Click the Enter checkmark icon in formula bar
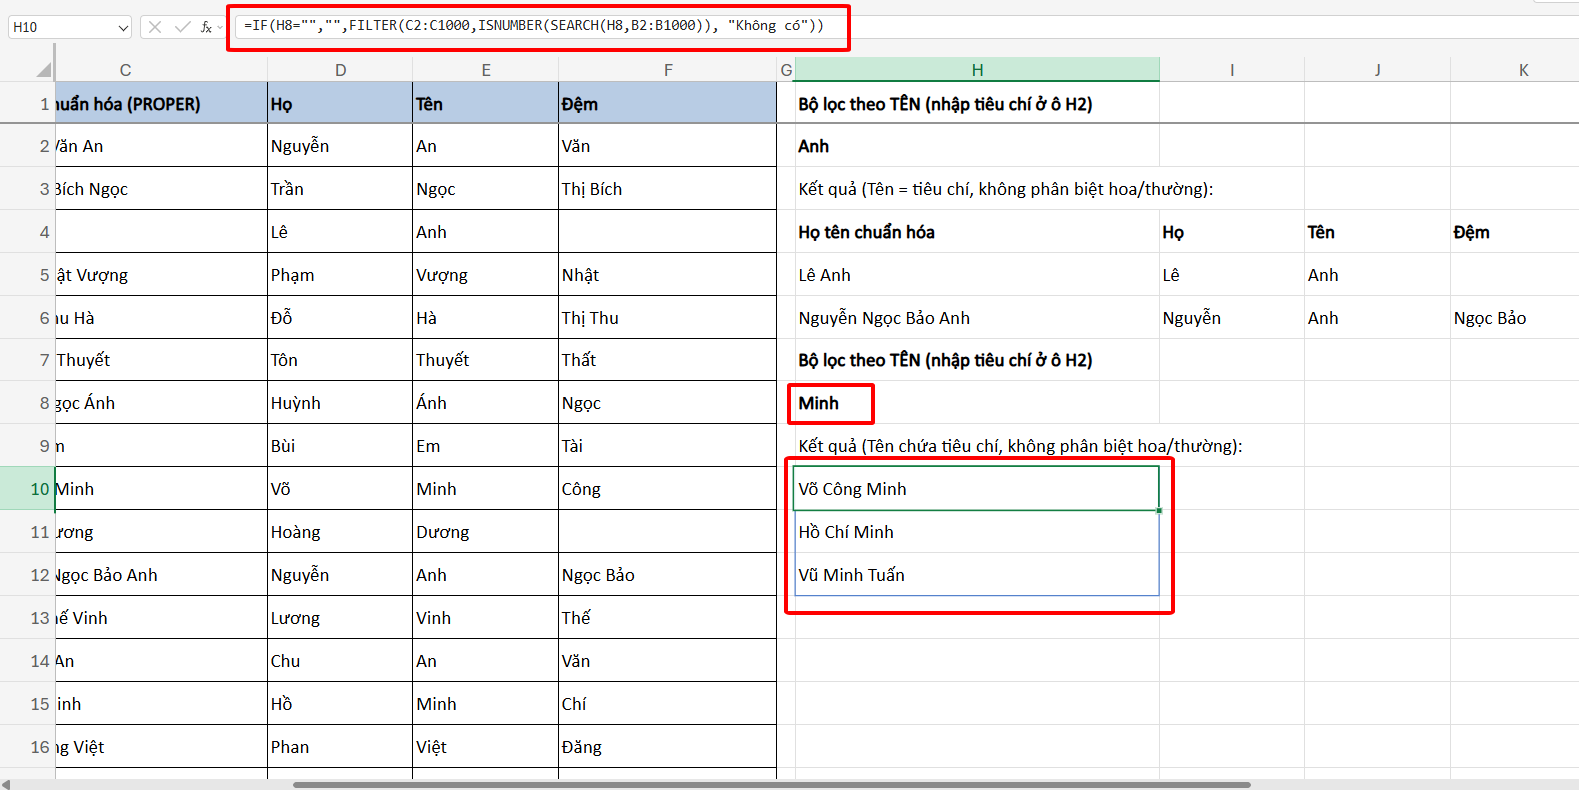The image size is (1579, 790). click(182, 27)
